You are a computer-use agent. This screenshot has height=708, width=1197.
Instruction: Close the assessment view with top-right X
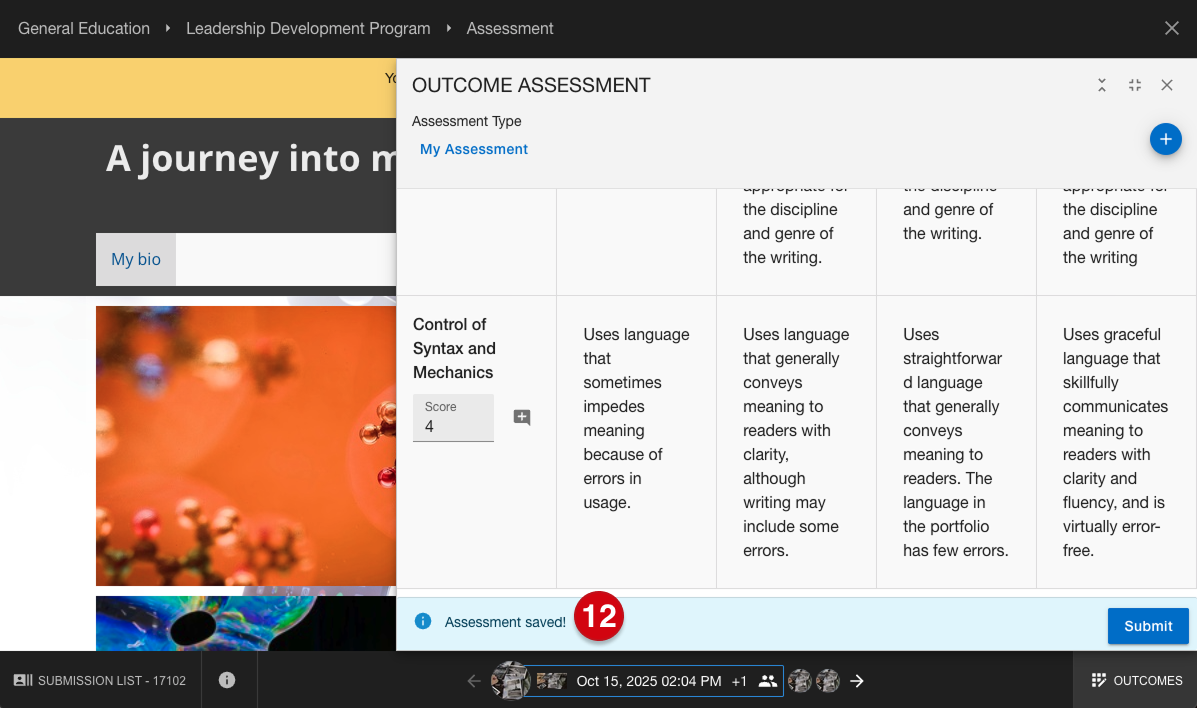pos(1172,28)
